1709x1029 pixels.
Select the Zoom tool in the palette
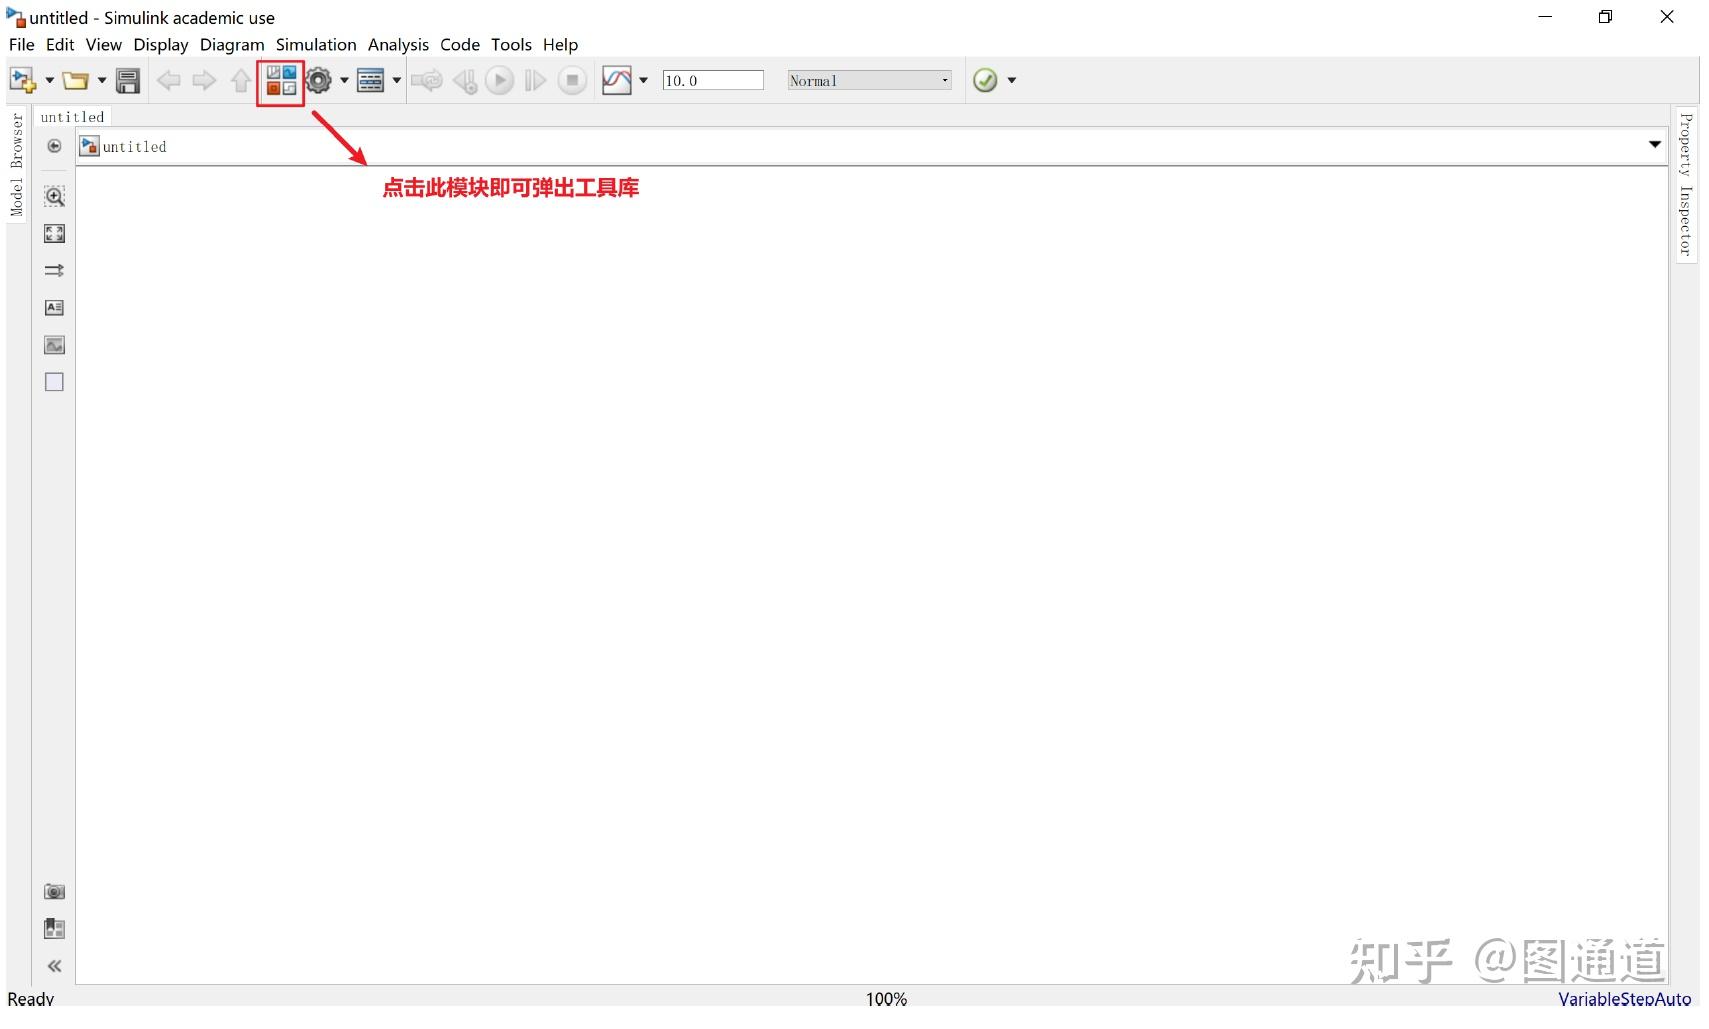54,196
